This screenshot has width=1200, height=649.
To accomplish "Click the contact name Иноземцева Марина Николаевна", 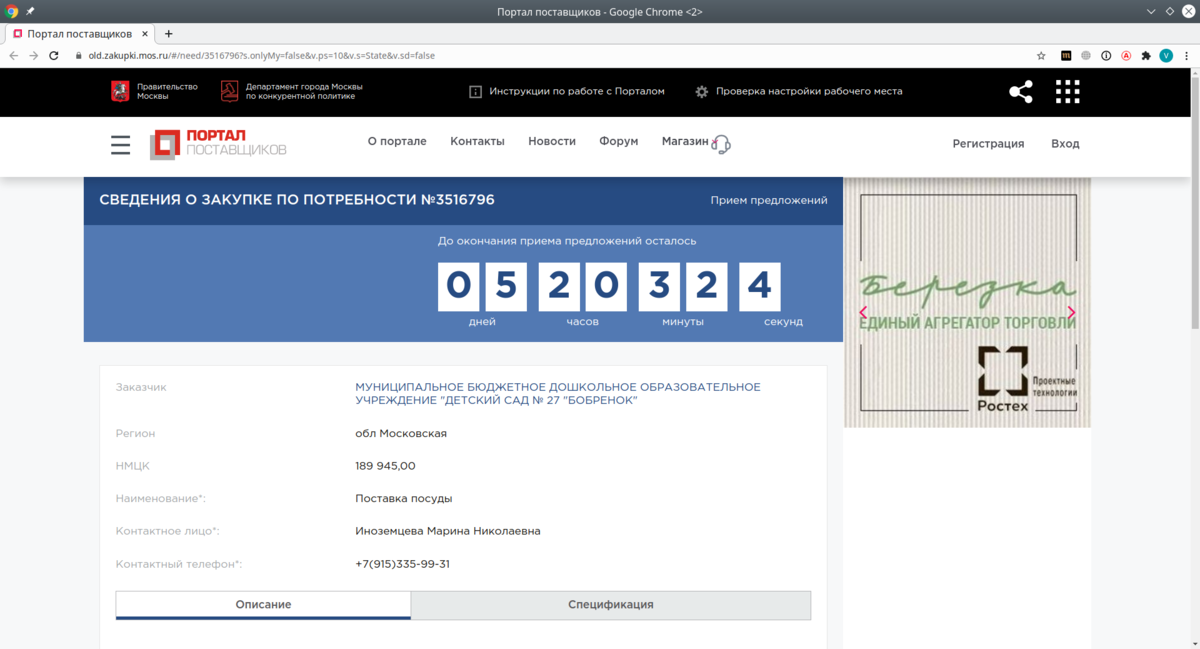I will [x=448, y=531].
